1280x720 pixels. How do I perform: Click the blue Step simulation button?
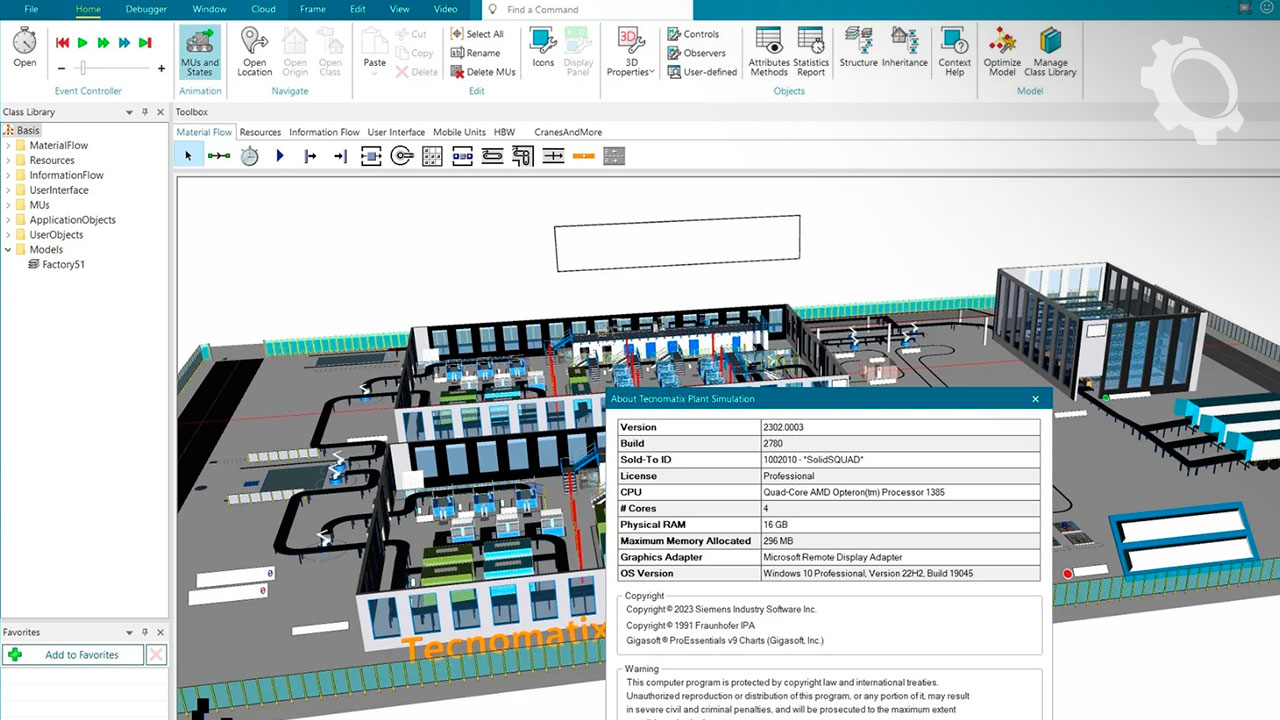(x=124, y=43)
